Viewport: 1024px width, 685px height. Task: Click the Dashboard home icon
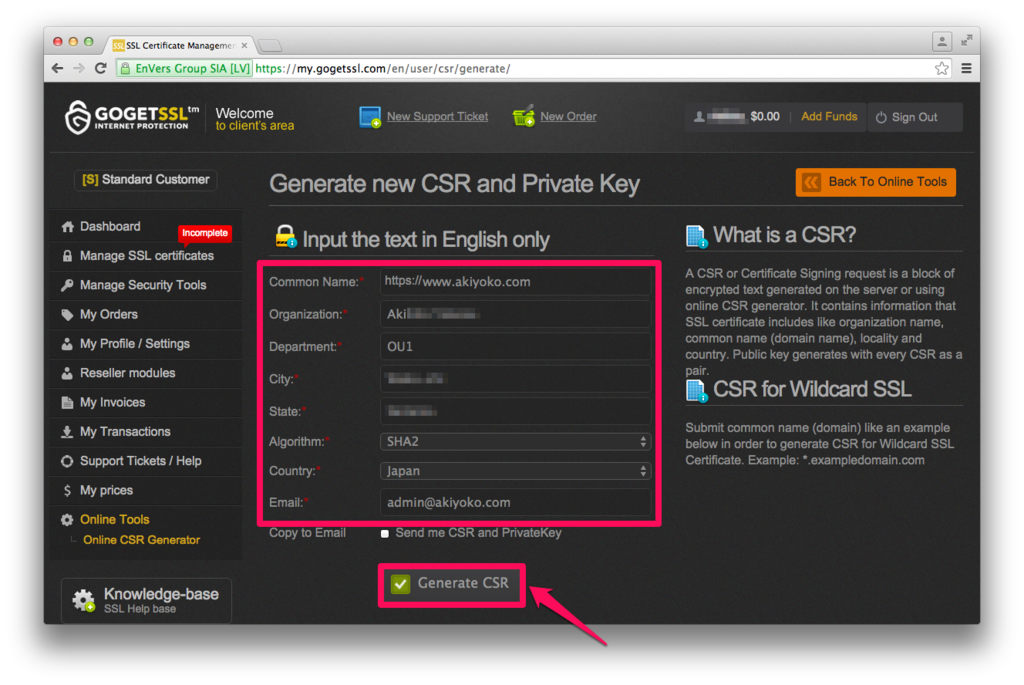[67, 227]
